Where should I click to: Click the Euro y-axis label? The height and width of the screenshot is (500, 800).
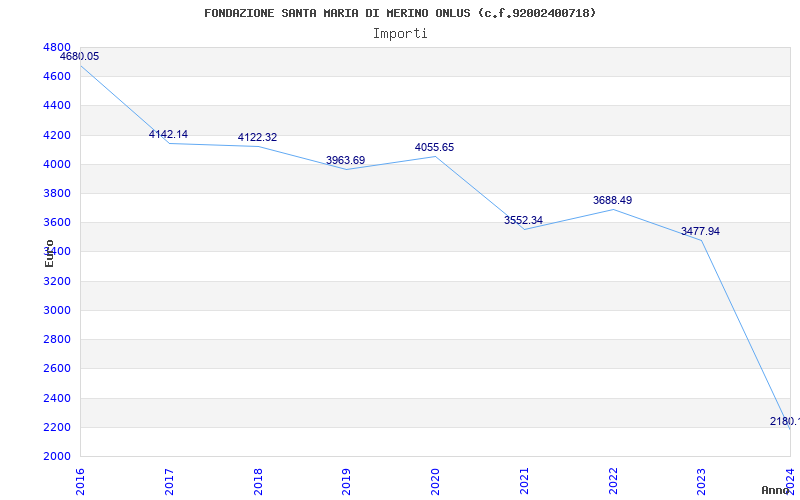tap(49, 254)
